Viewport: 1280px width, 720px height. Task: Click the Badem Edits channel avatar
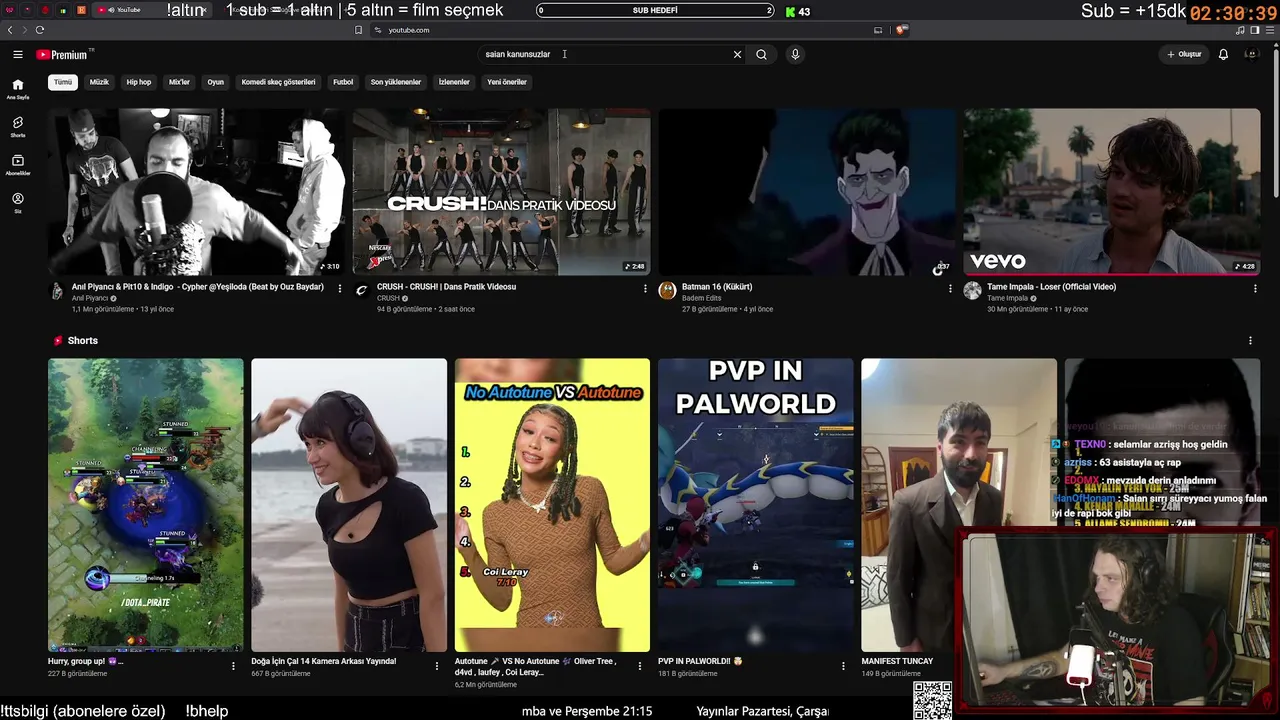(x=667, y=291)
